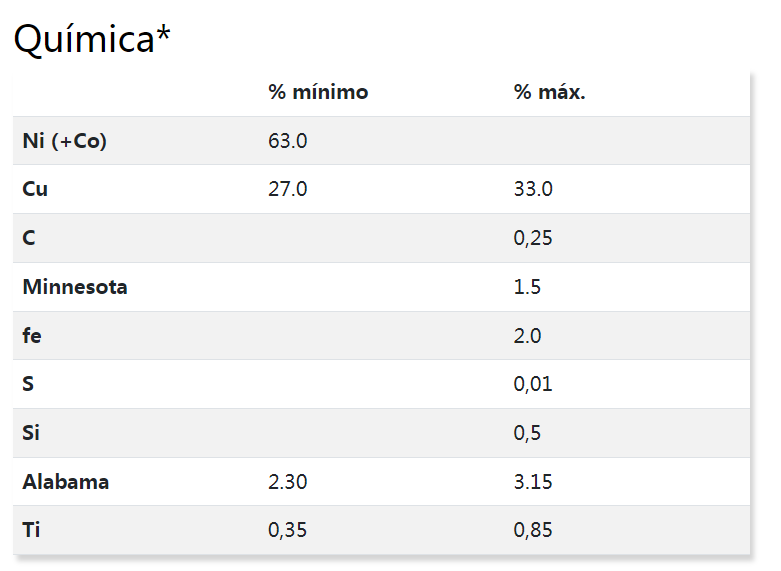781x571 pixels.
Task: Select the Si row label
Action: click(31, 432)
